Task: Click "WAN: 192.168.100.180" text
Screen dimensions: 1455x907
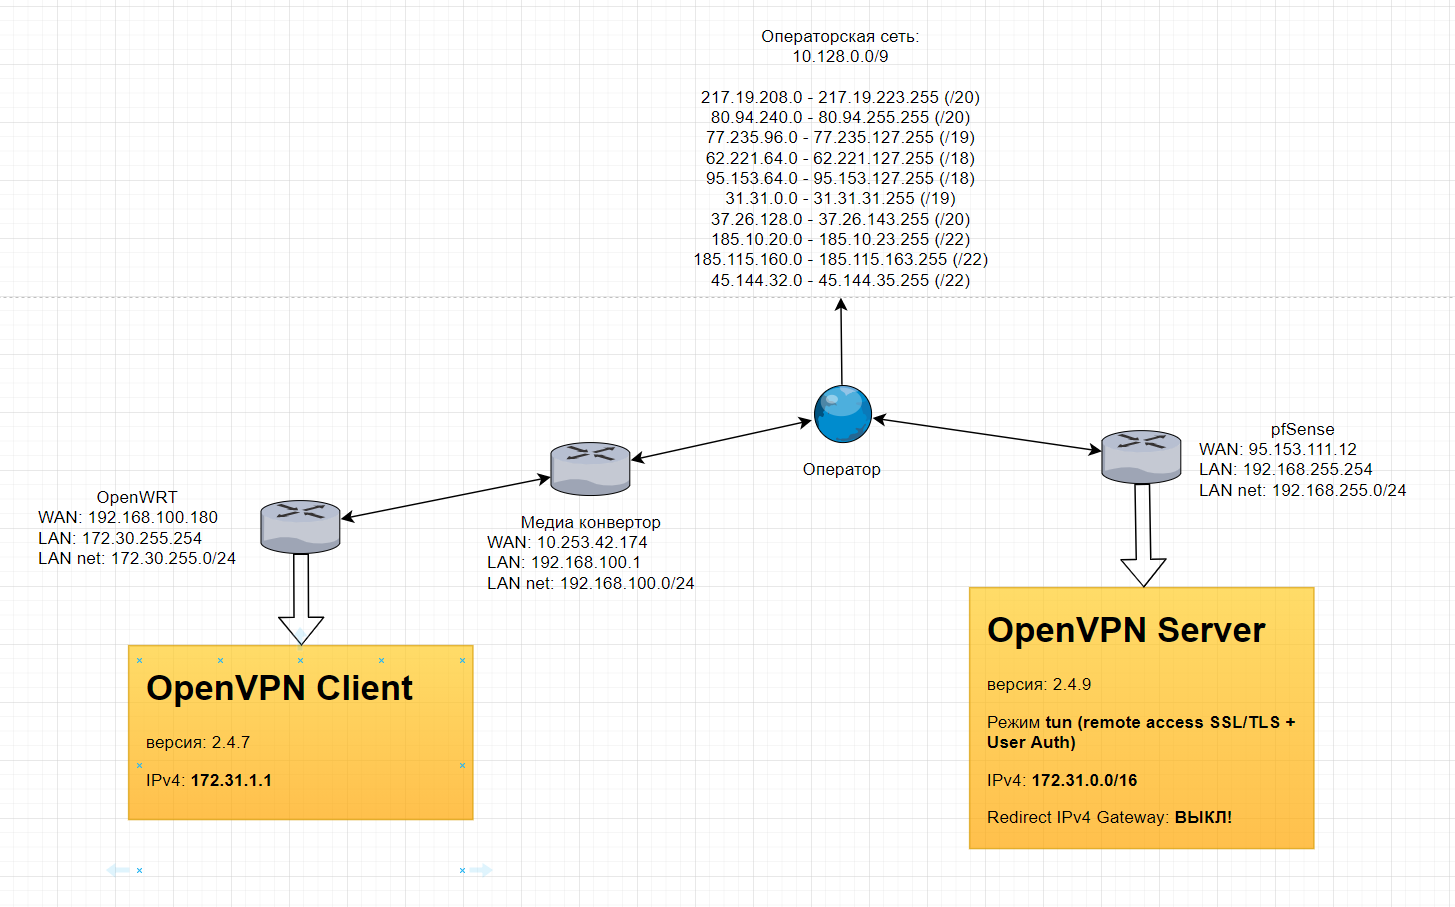Action: tap(128, 517)
